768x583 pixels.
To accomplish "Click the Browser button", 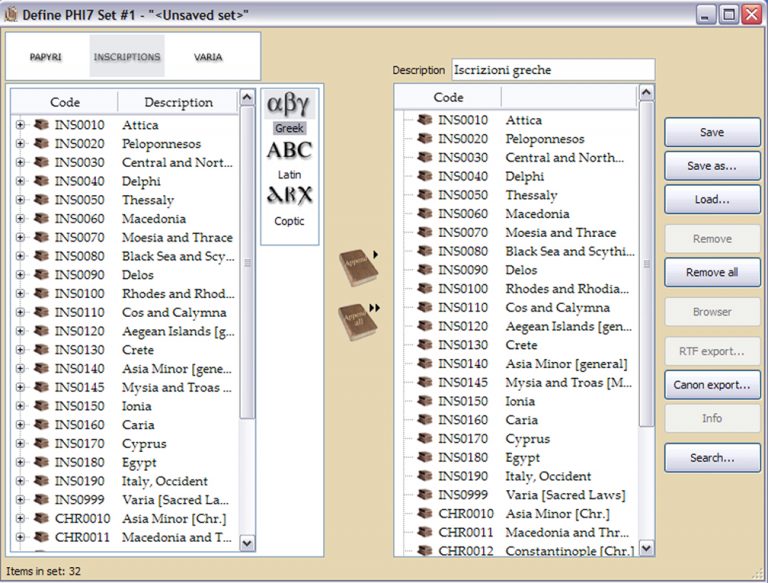I will [712, 312].
